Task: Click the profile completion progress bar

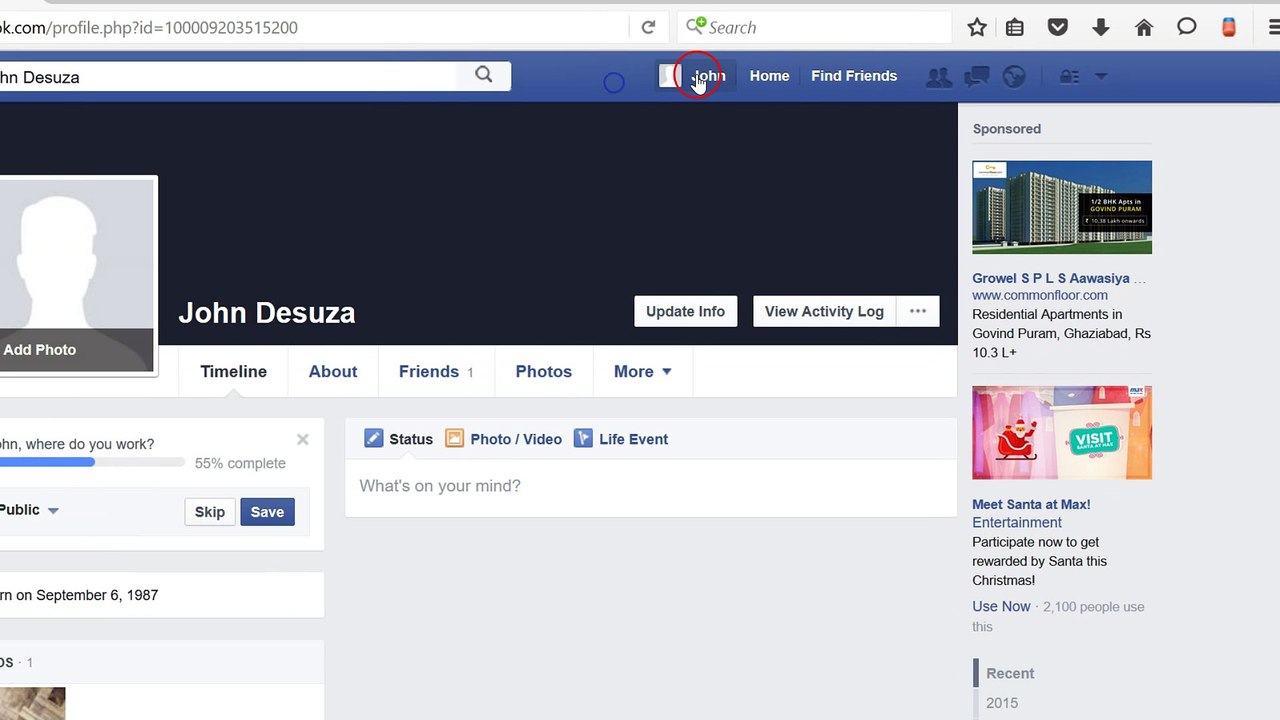Action: 92,463
